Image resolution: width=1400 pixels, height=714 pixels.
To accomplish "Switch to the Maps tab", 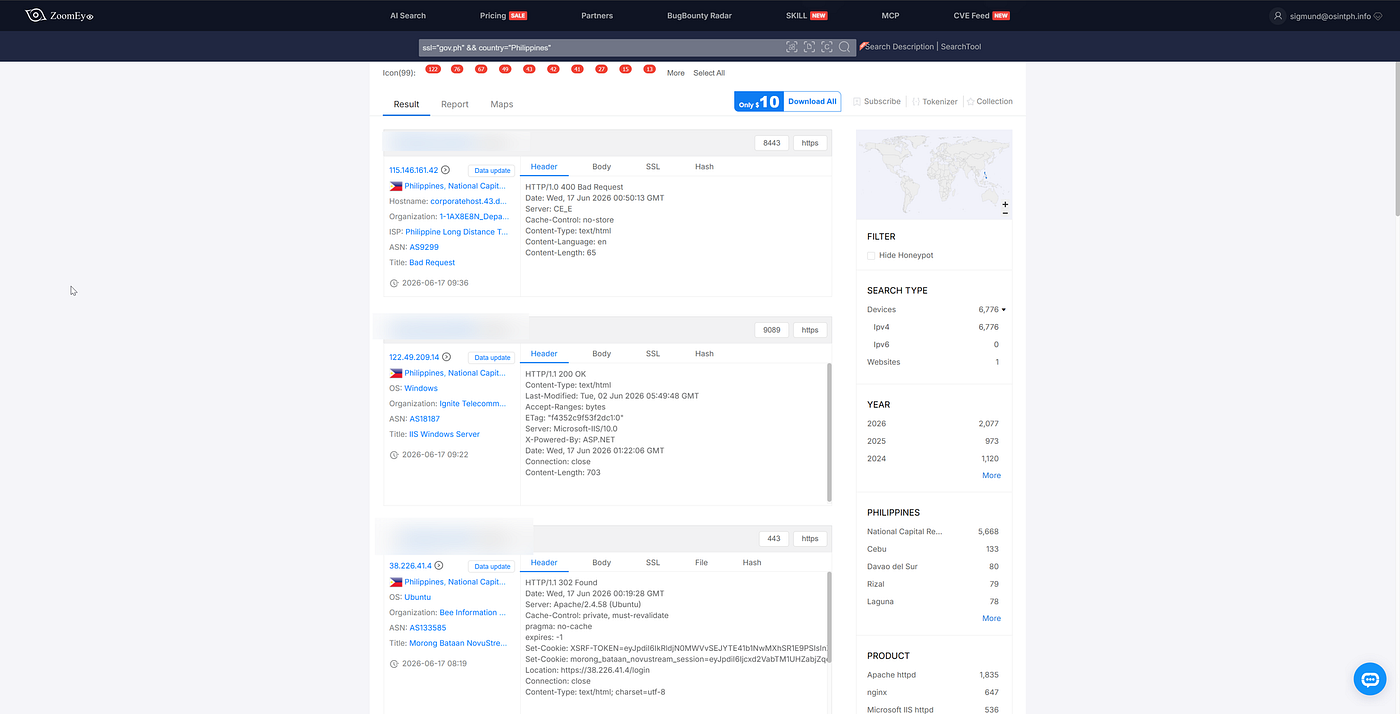I will click(x=502, y=104).
